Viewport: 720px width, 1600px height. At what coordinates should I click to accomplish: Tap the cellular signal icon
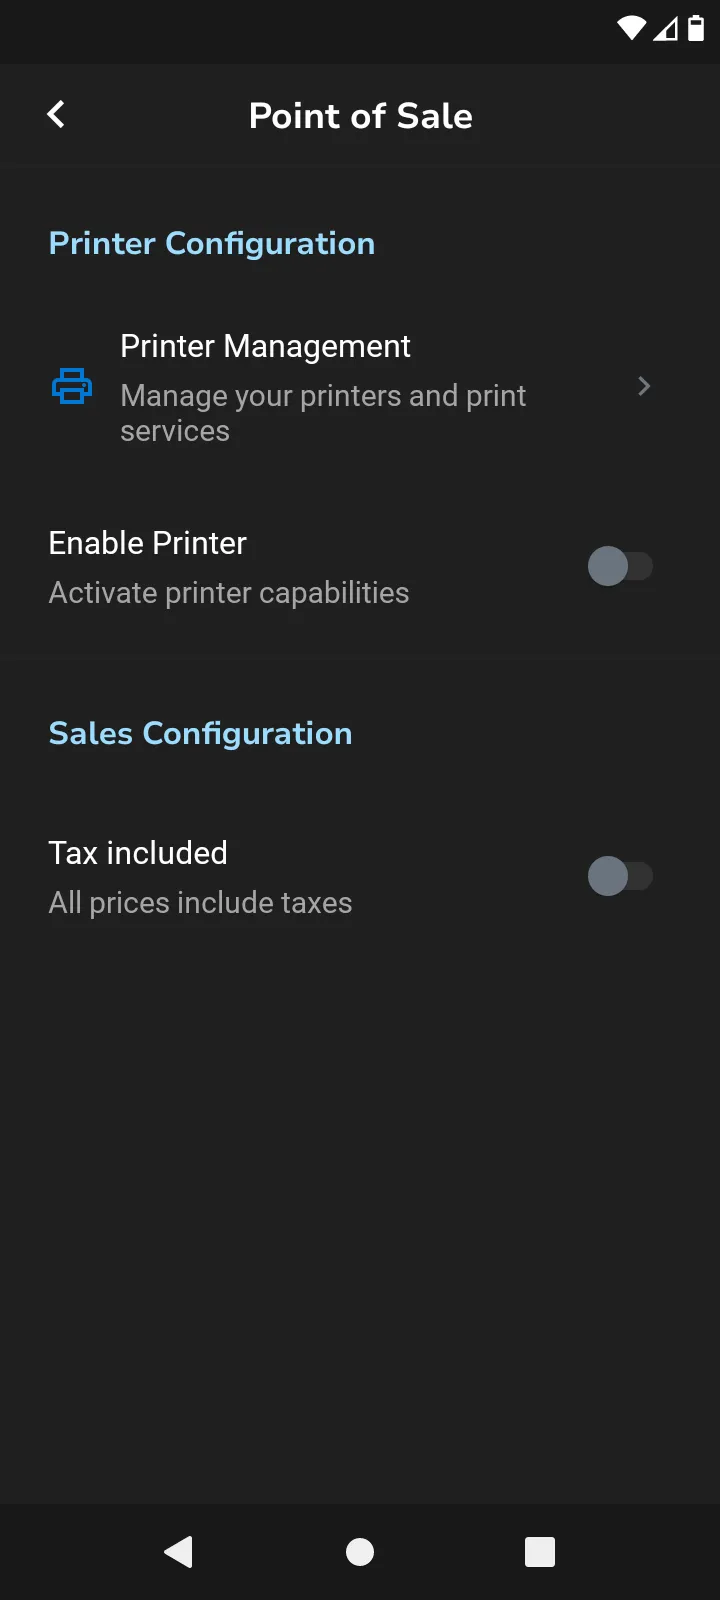[x=665, y=28]
